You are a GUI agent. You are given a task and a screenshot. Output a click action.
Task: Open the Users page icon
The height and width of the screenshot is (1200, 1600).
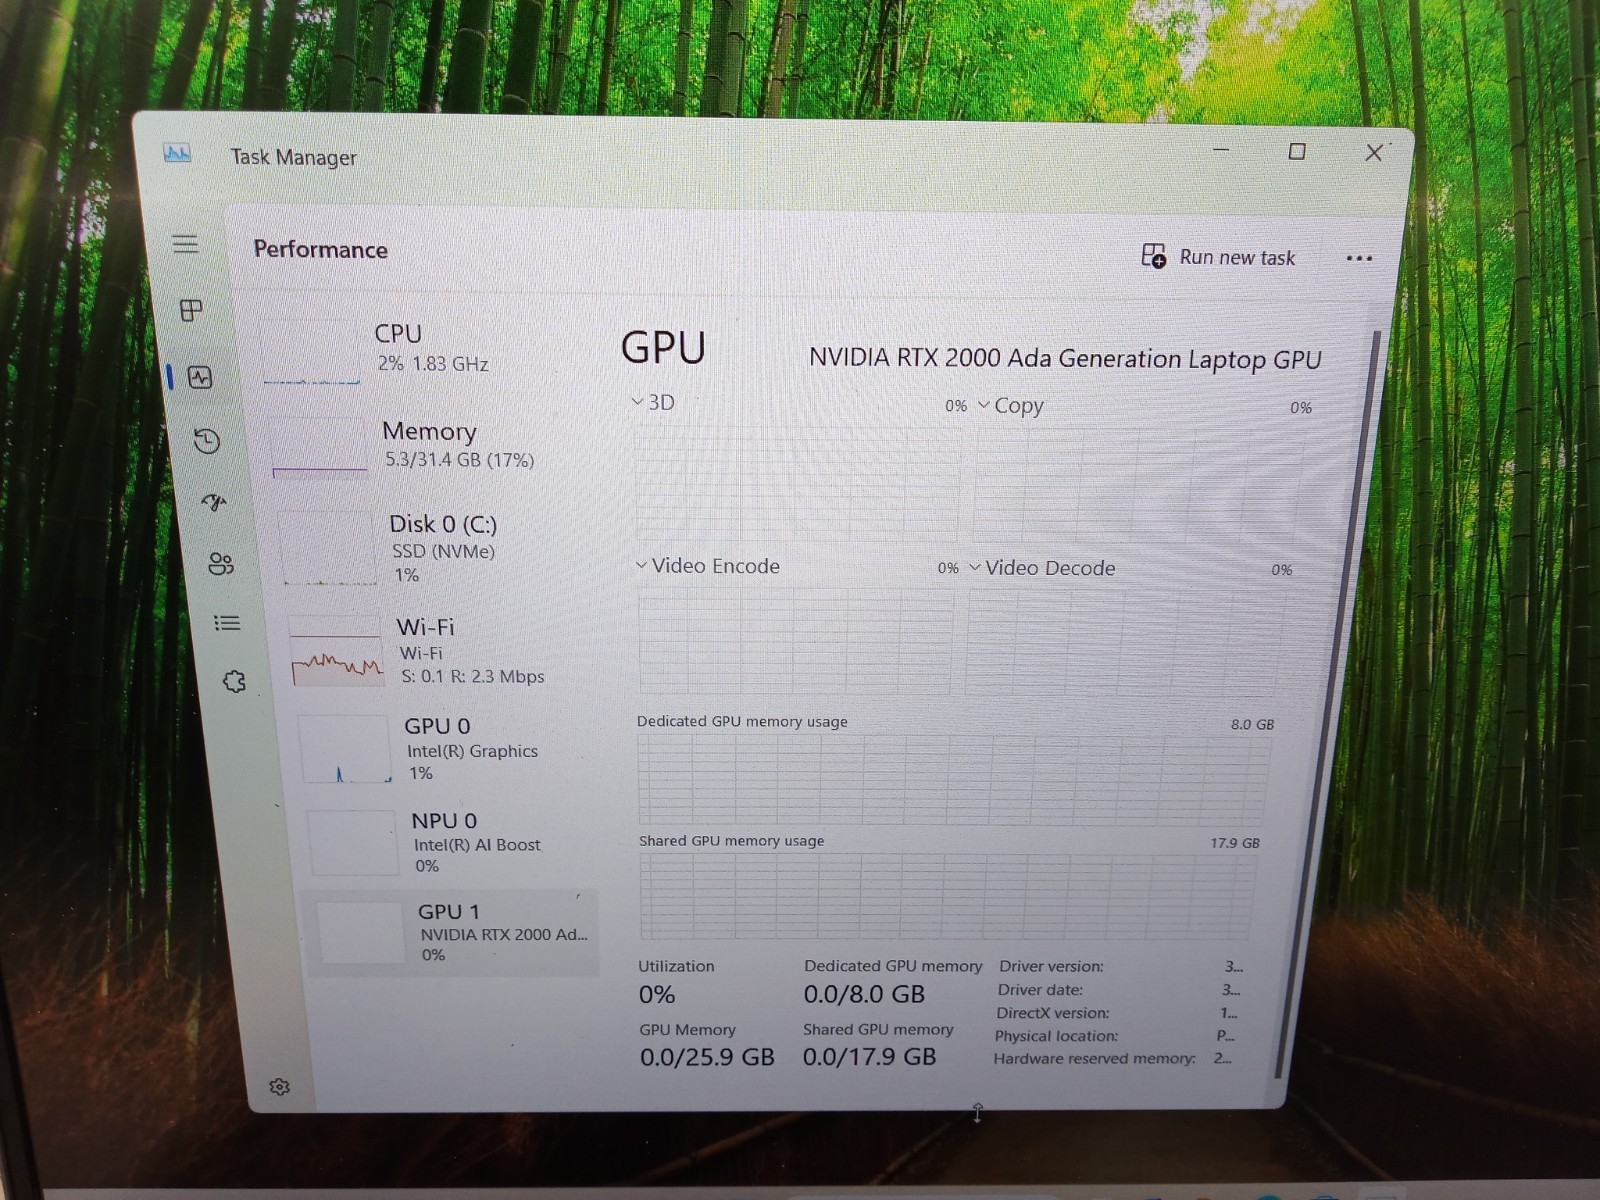pyautogui.click(x=221, y=564)
